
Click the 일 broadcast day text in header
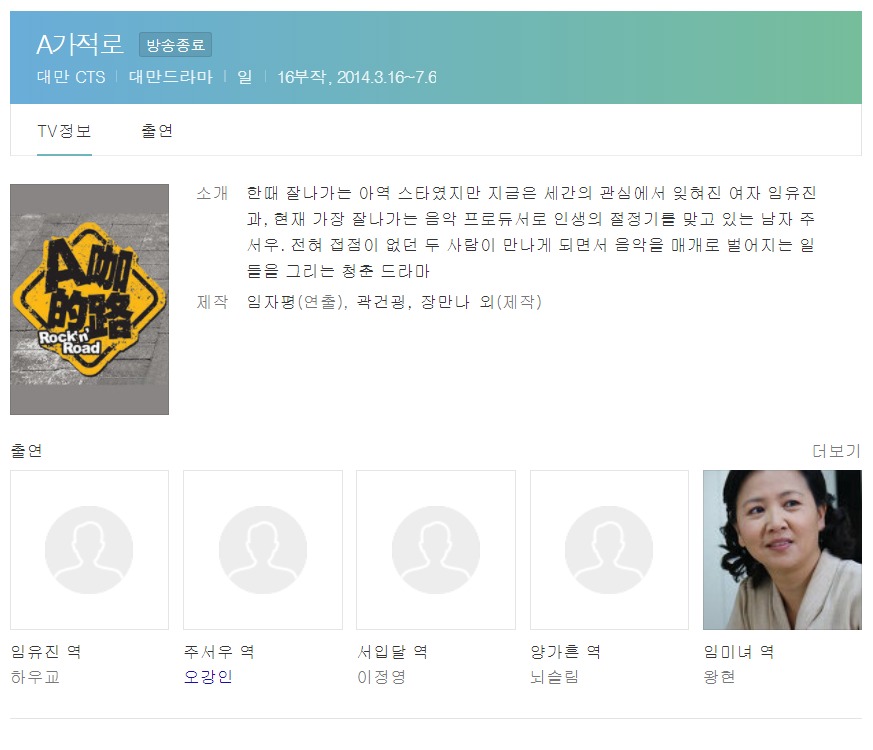tap(245, 77)
